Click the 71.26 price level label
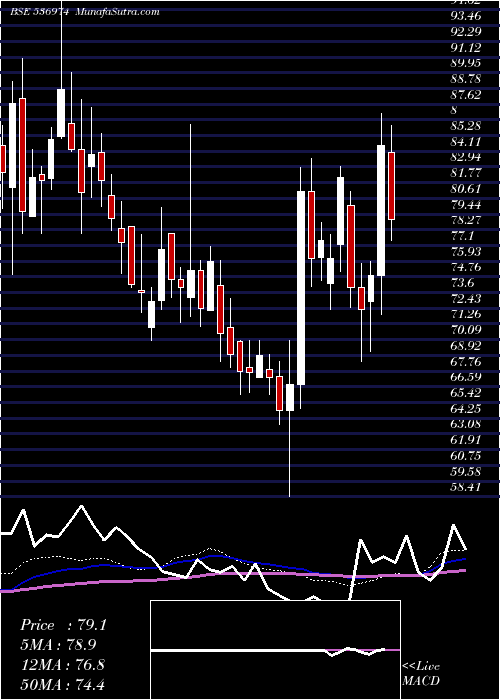Image resolution: width=500 pixels, height=700 pixels. point(466,314)
